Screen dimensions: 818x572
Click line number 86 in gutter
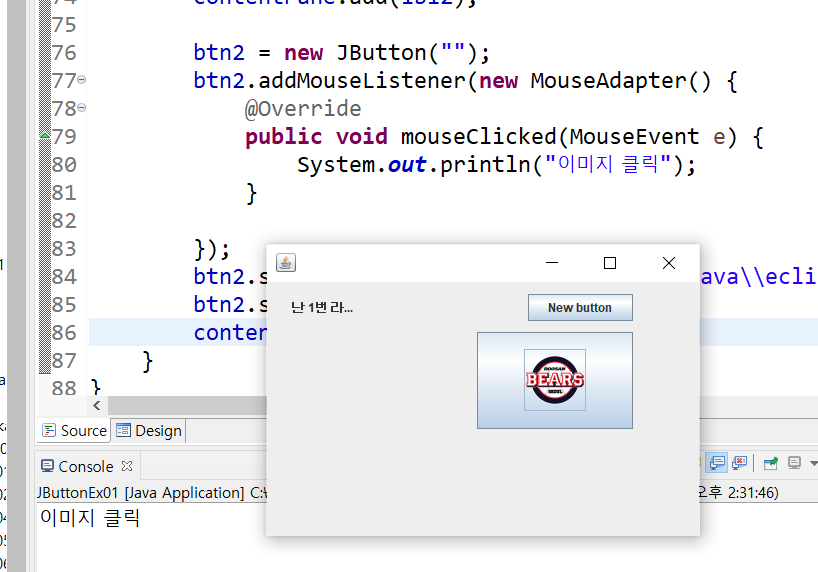pyautogui.click(x=64, y=332)
